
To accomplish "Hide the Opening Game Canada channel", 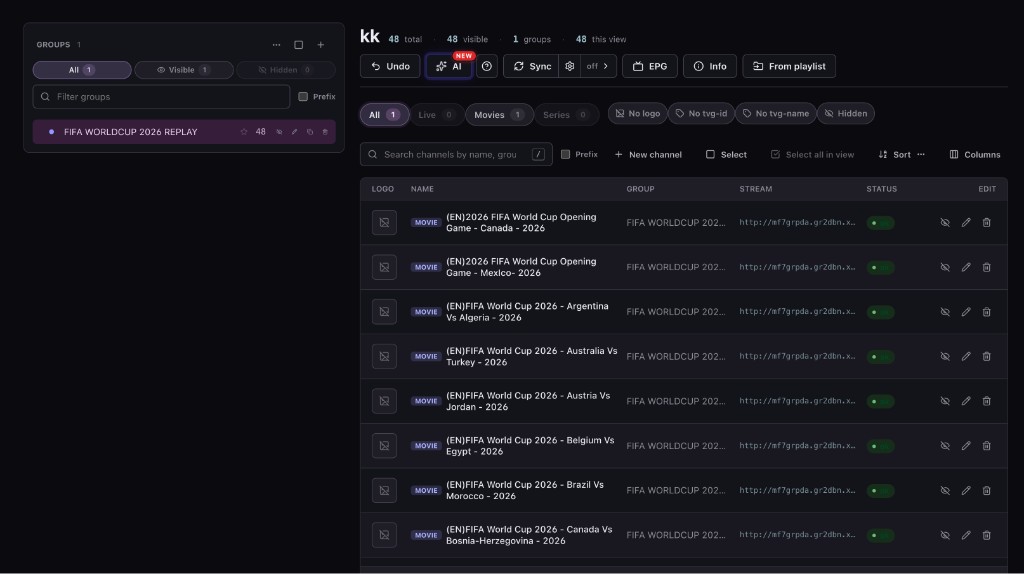I will click(x=945, y=223).
